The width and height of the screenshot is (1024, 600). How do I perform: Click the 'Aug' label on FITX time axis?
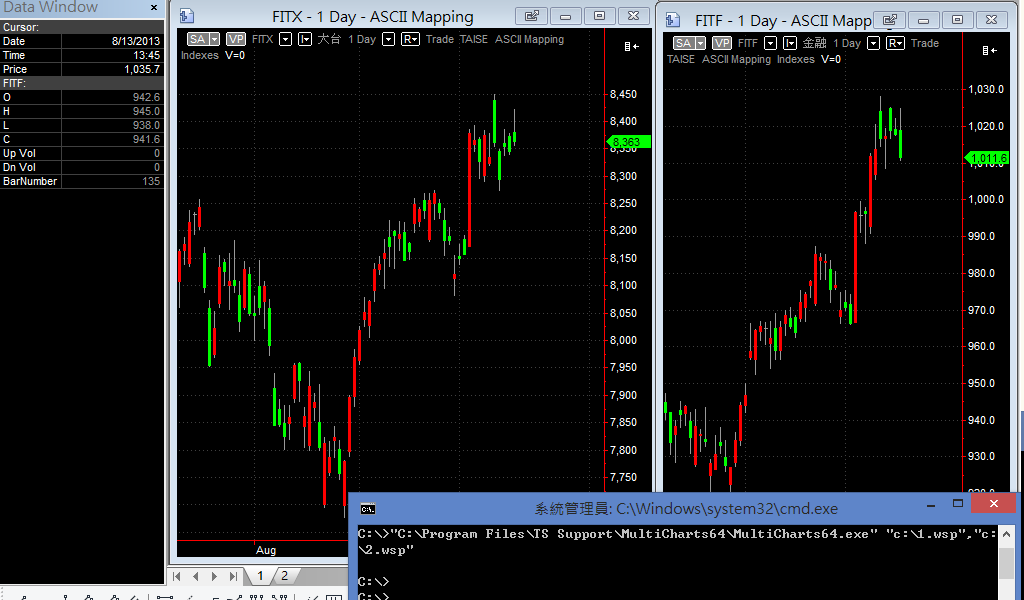click(266, 550)
